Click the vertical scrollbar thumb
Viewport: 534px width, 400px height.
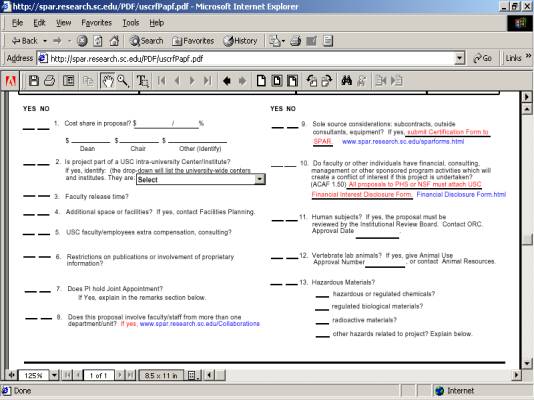pyautogui.click(x=527, y=240)
